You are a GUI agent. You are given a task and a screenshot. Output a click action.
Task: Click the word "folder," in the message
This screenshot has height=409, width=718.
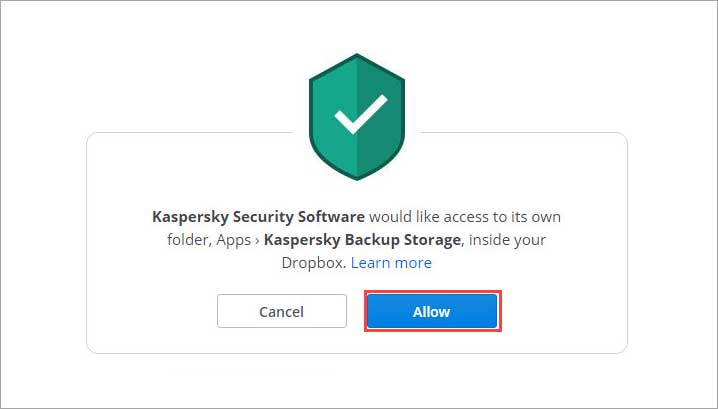[x=190, y=240]
